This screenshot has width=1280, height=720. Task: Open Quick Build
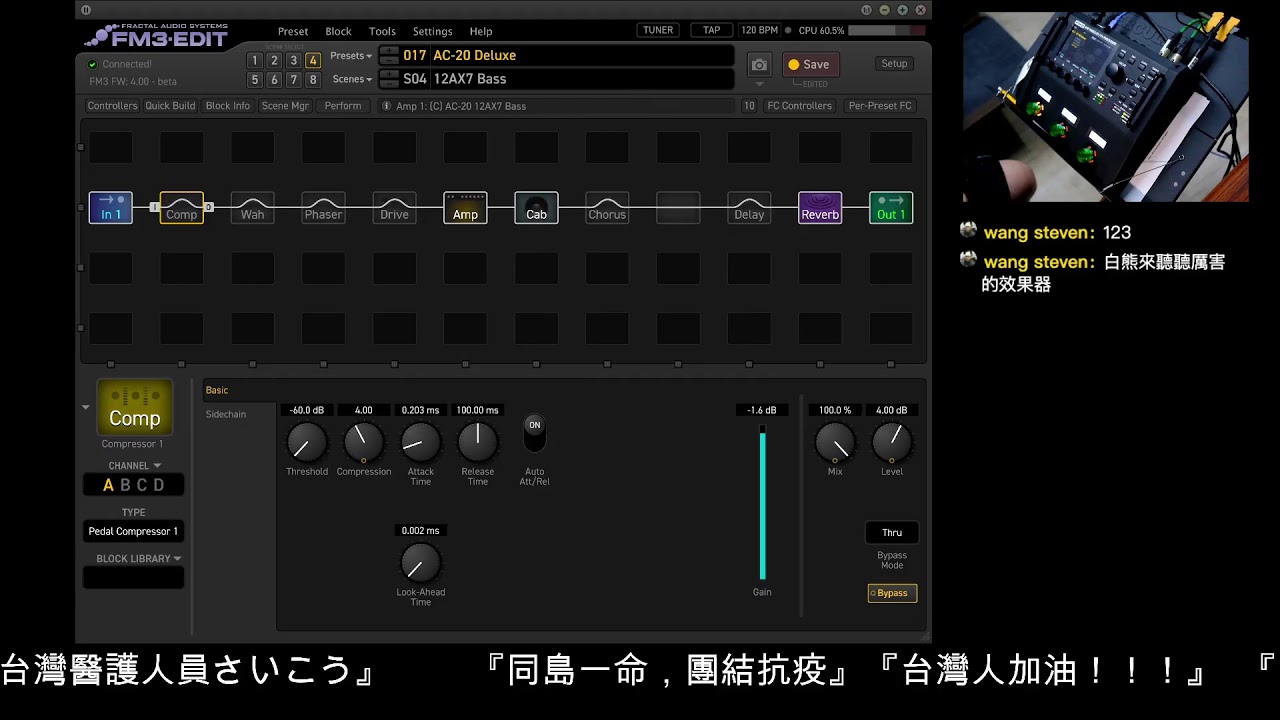pos(170,106)
